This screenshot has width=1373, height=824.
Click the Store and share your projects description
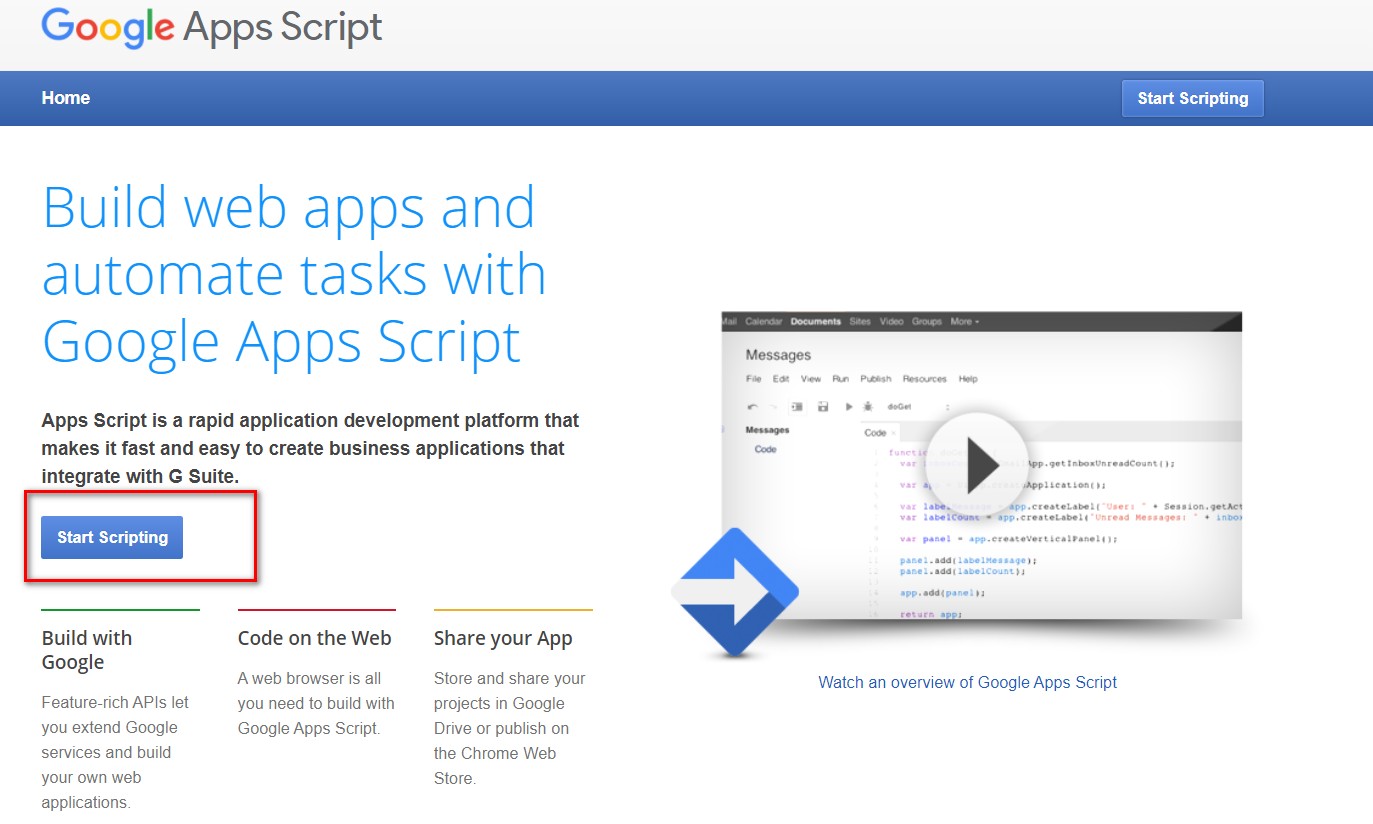coord(510,728)
